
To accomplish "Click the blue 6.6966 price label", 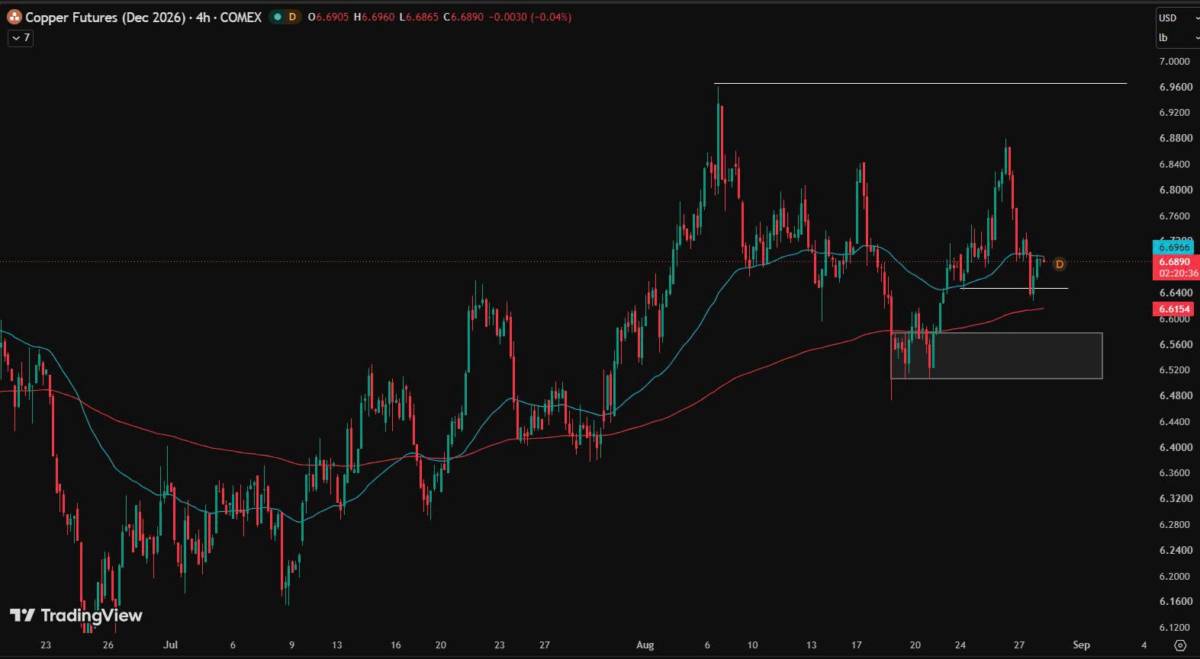I will point(1173,246).
